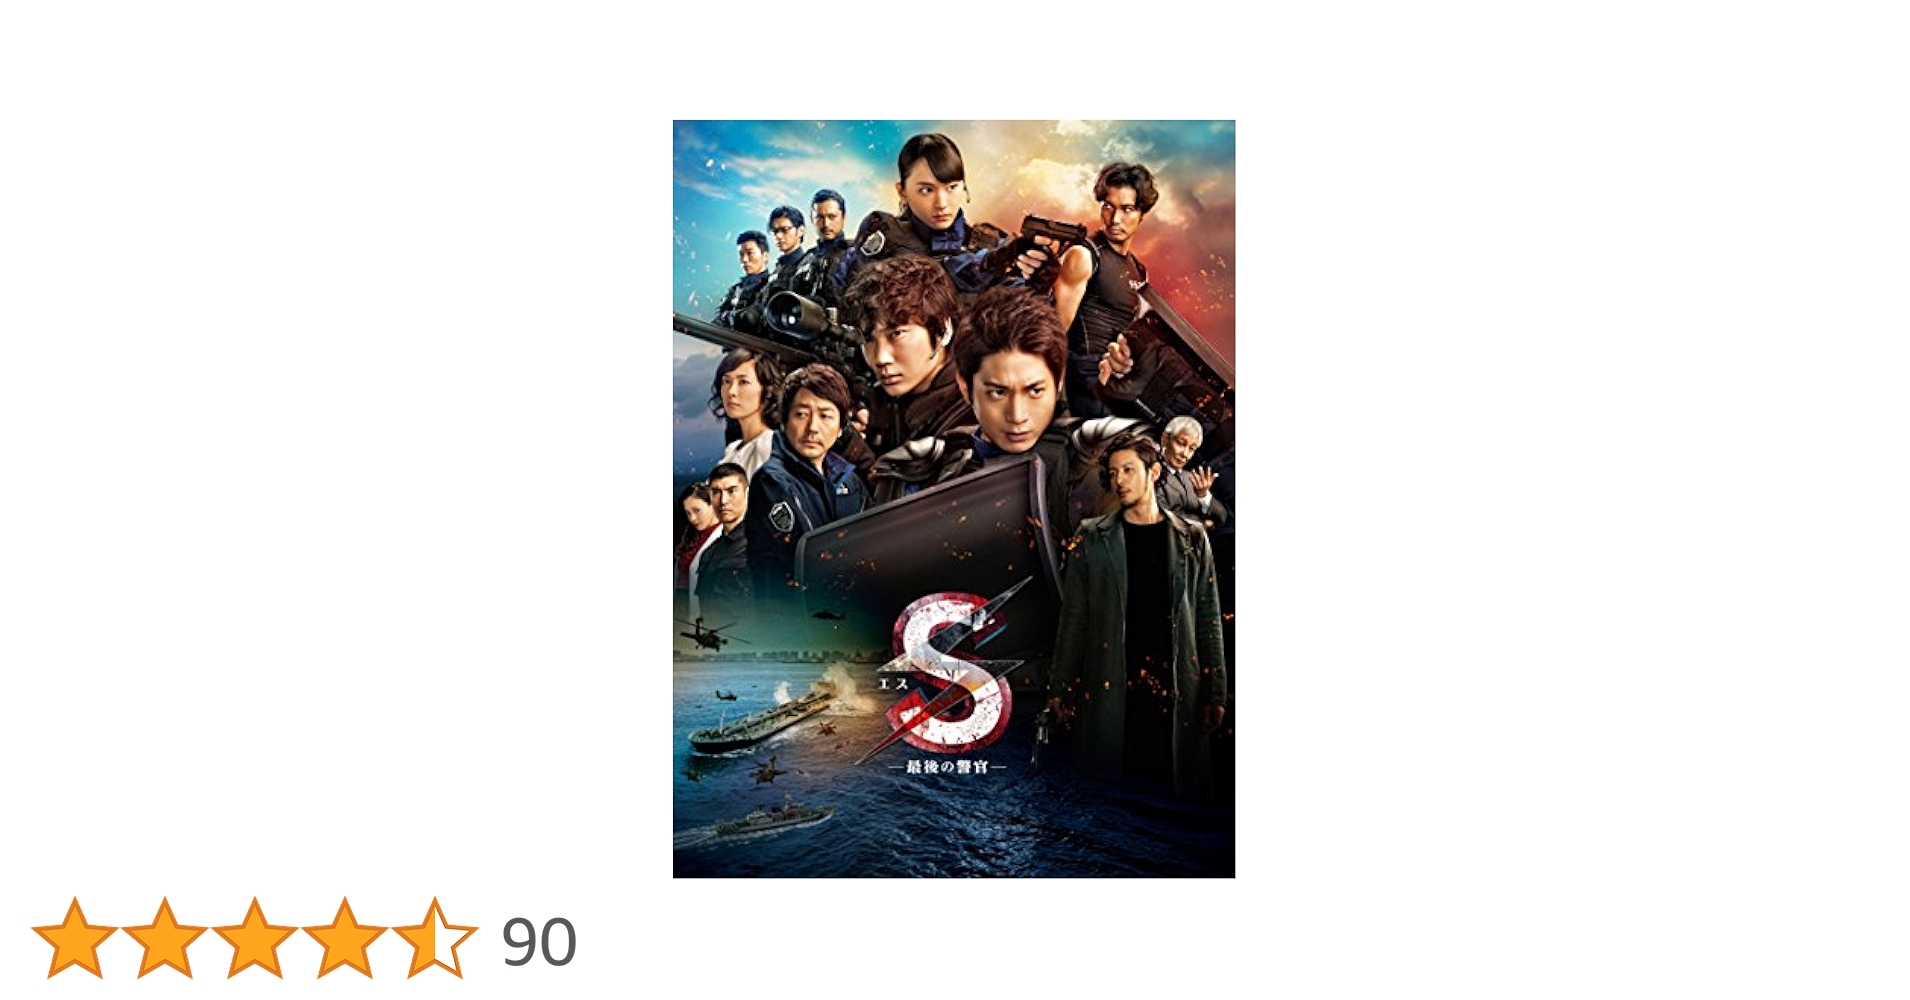Screen dimensions: 1910x1000
Task: Click the fourth filled rating star
Action: [345, 937]
